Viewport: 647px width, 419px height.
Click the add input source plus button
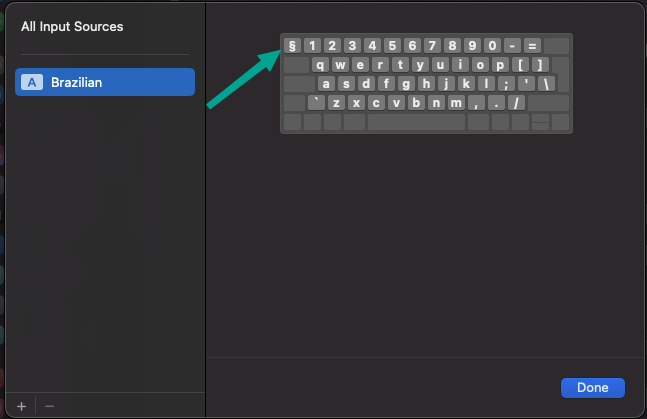(22, 406)
